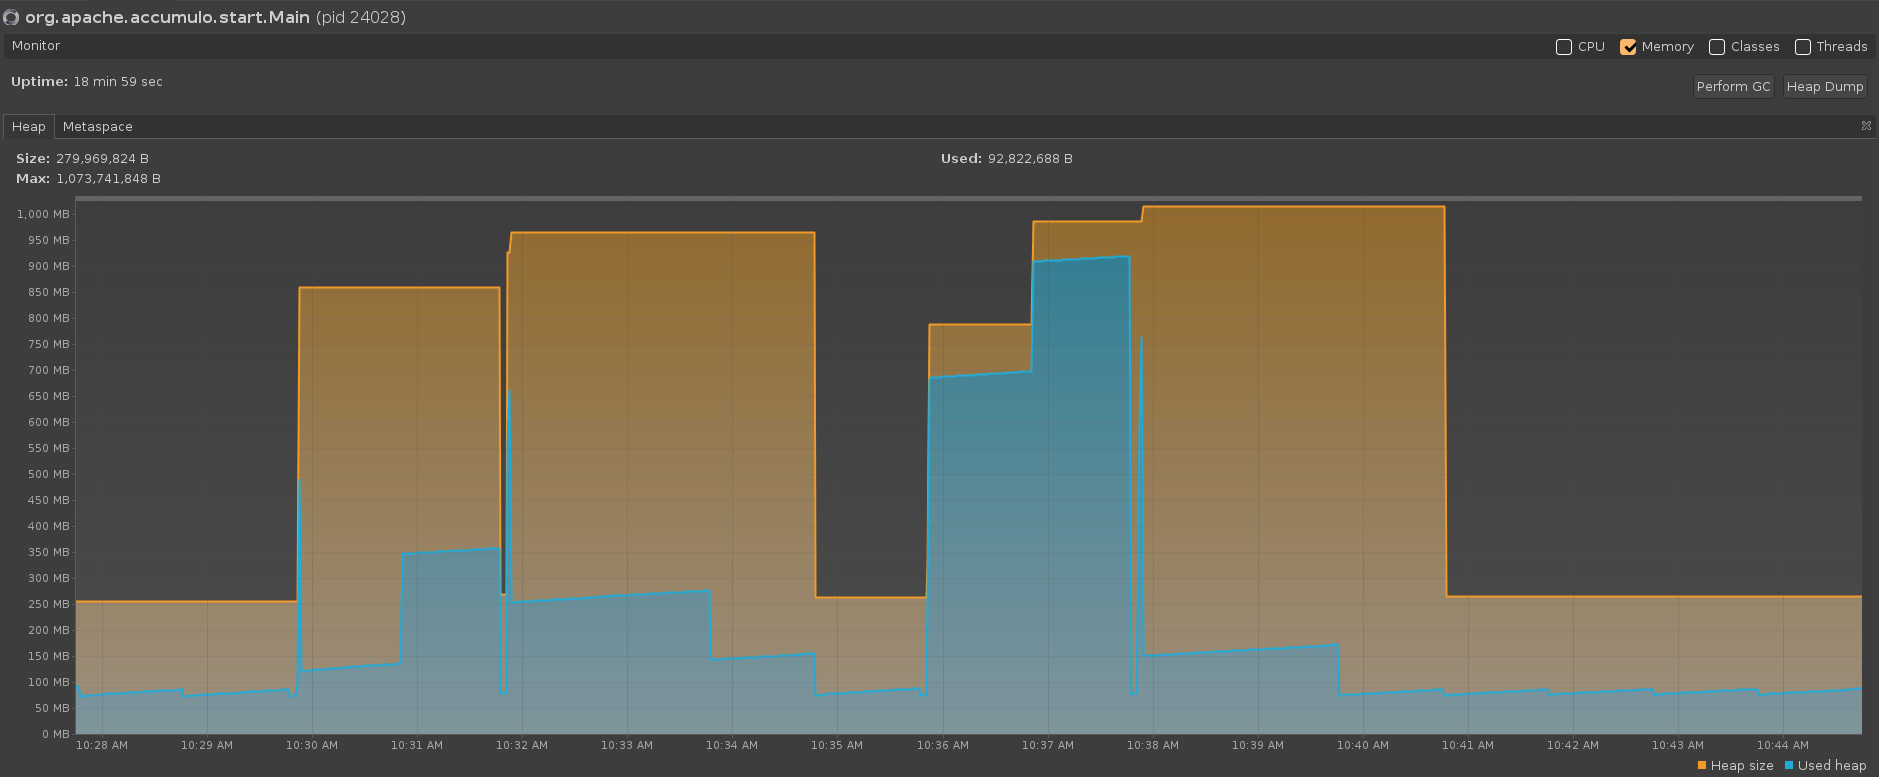Turn on the Threads checkbox

(1803, 47)
